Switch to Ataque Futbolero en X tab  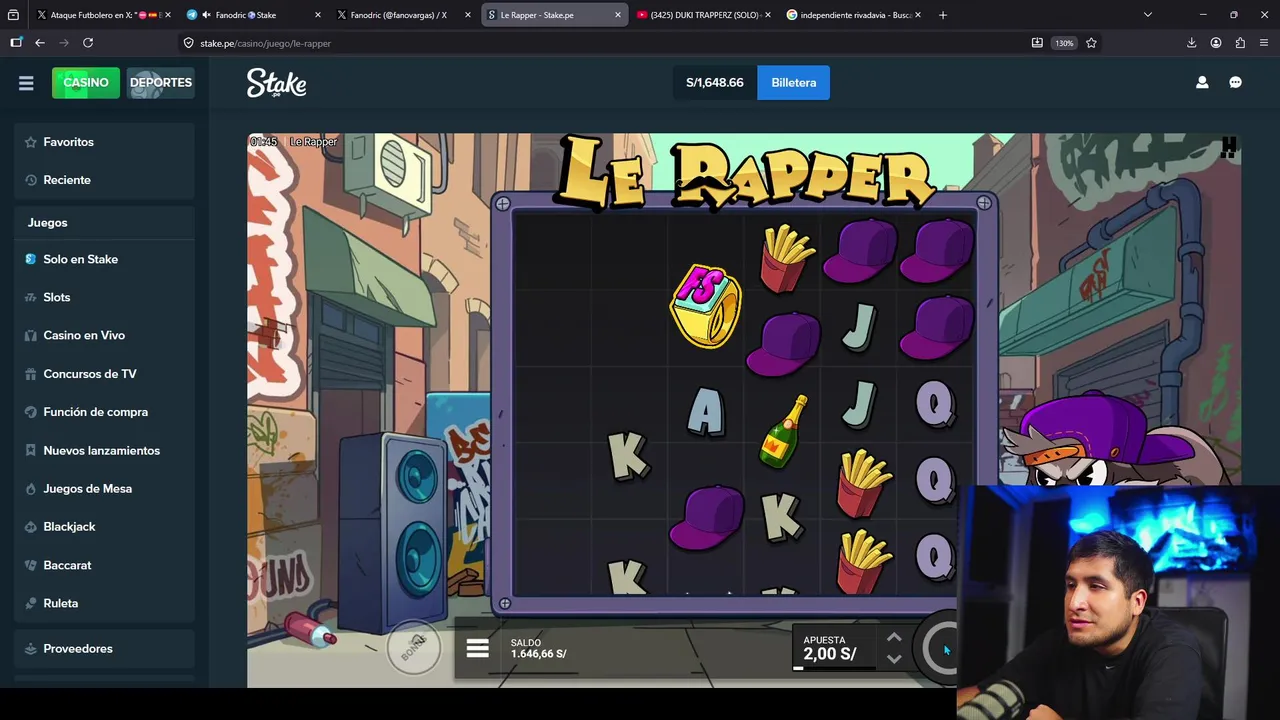pyautogui.click(x=104, y=15)
